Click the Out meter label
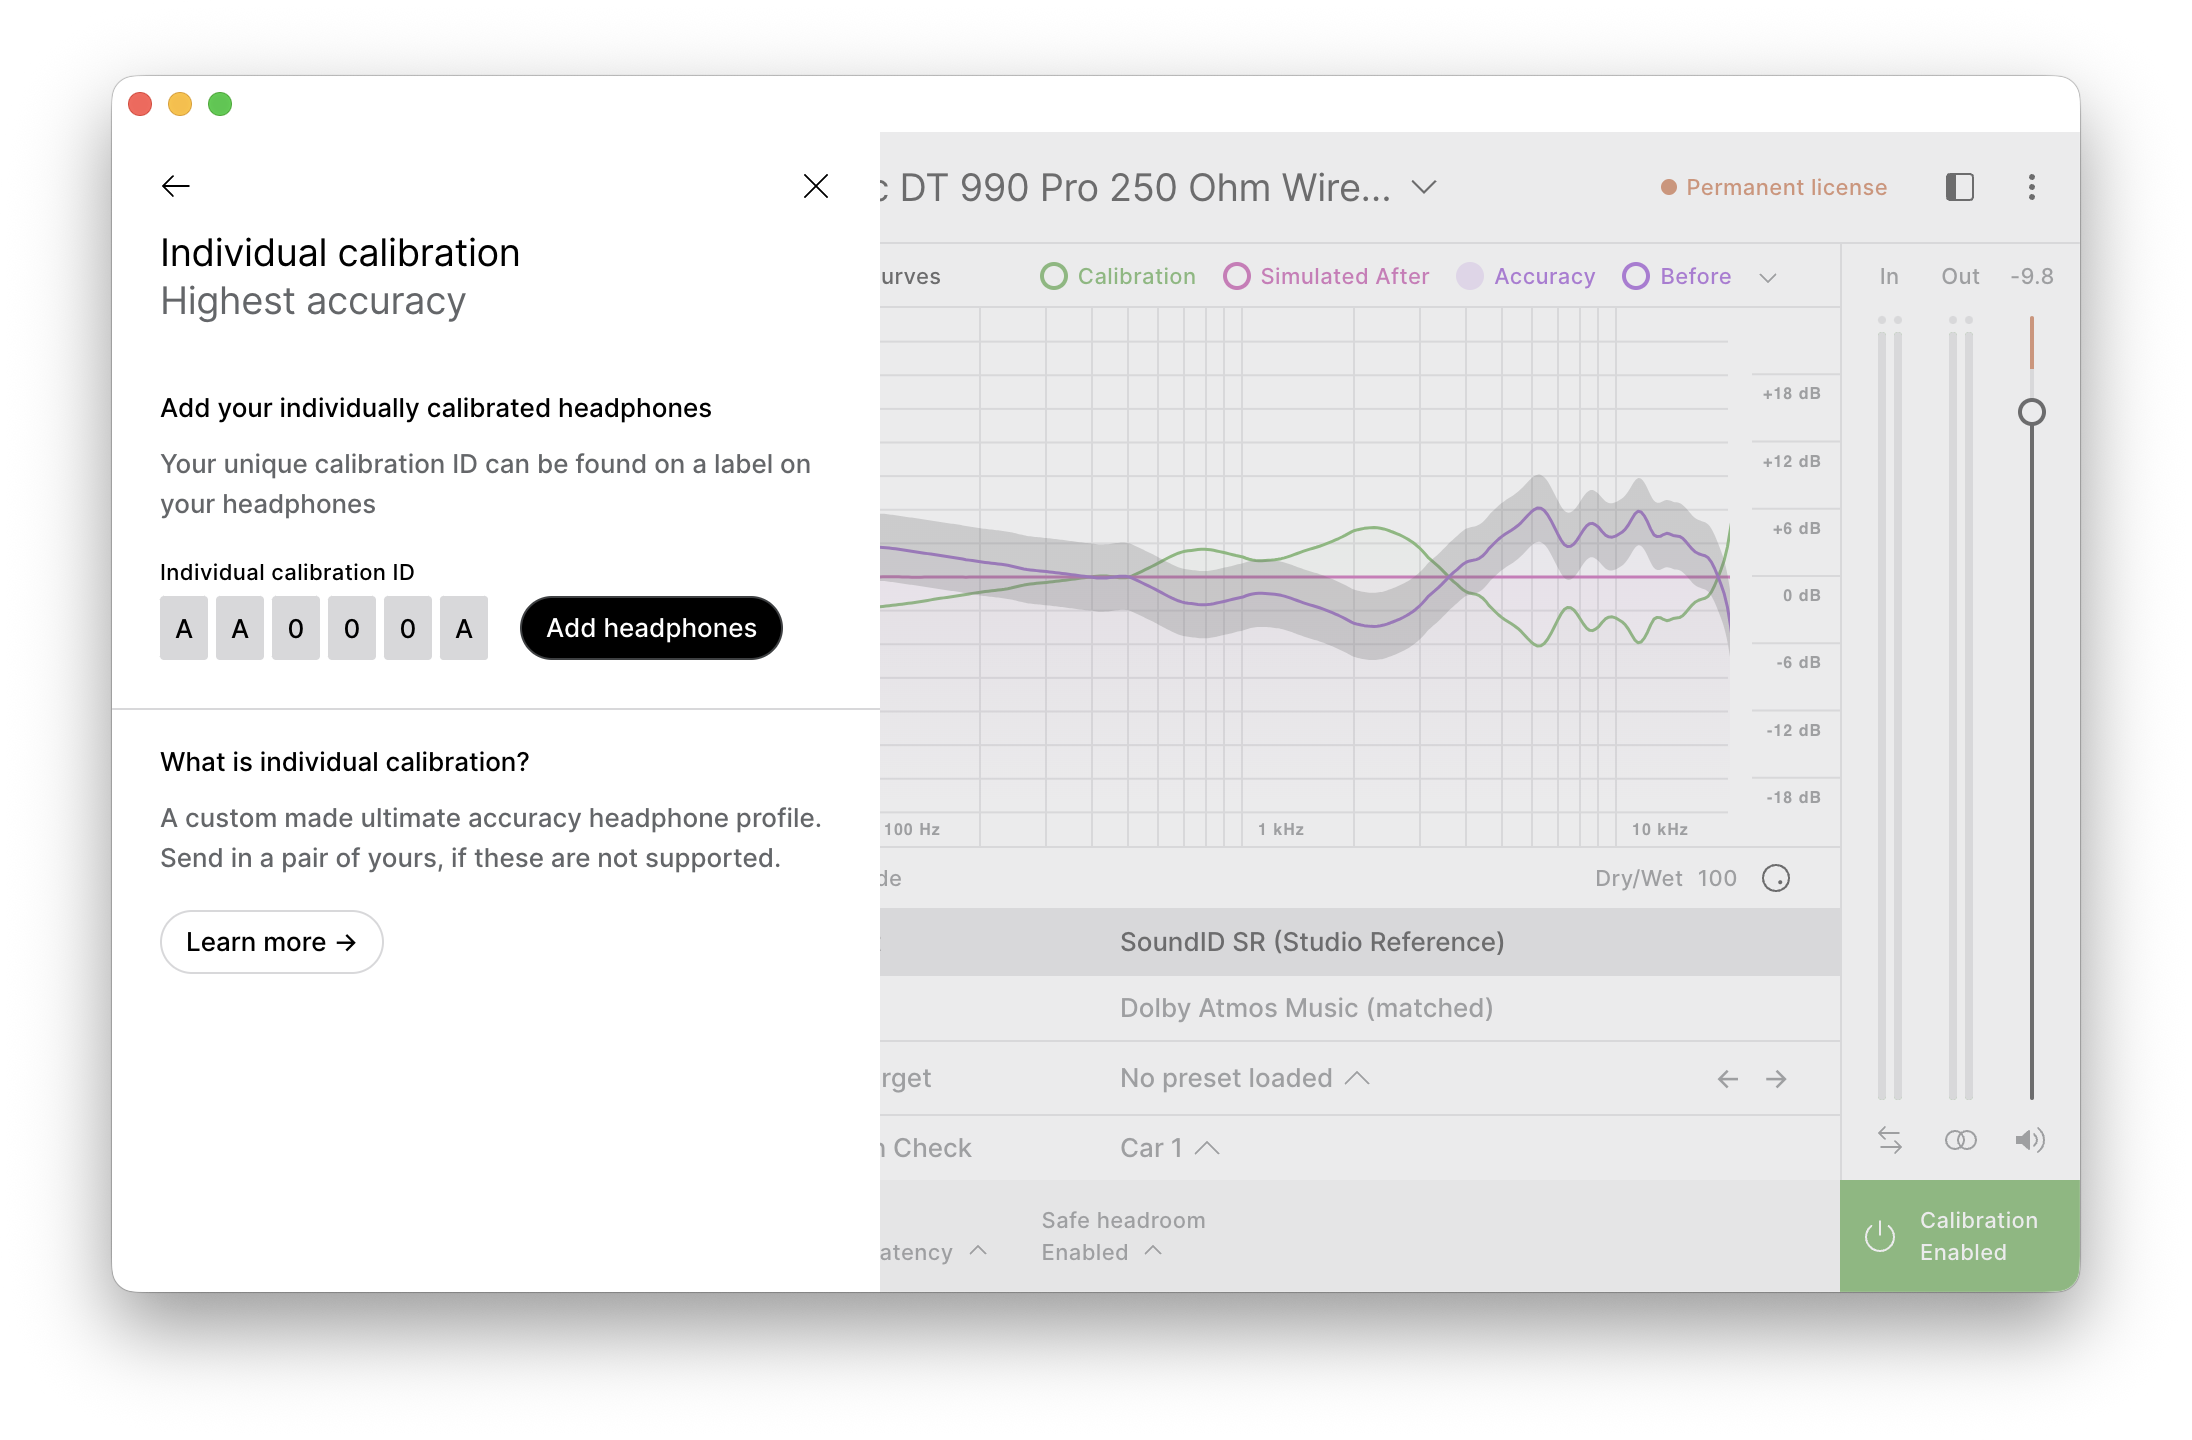 coord(1960,276)
